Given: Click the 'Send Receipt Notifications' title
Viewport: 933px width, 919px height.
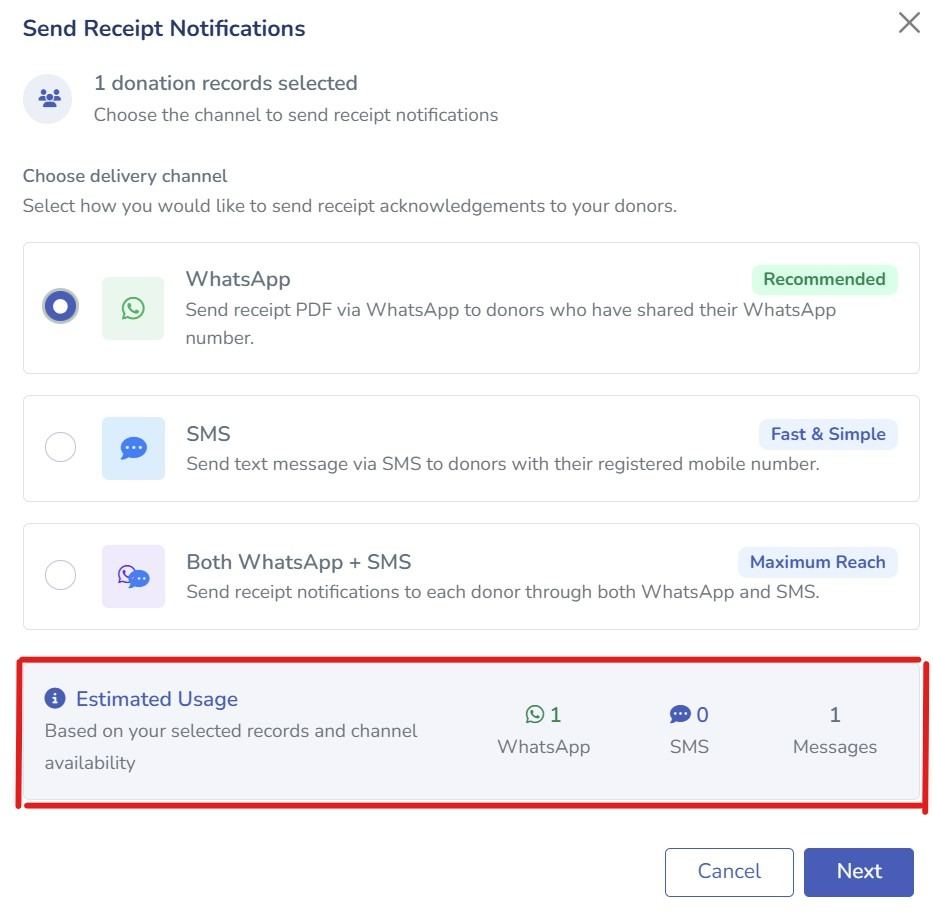Looking at the screenshot, I should (x=164, y=29).
